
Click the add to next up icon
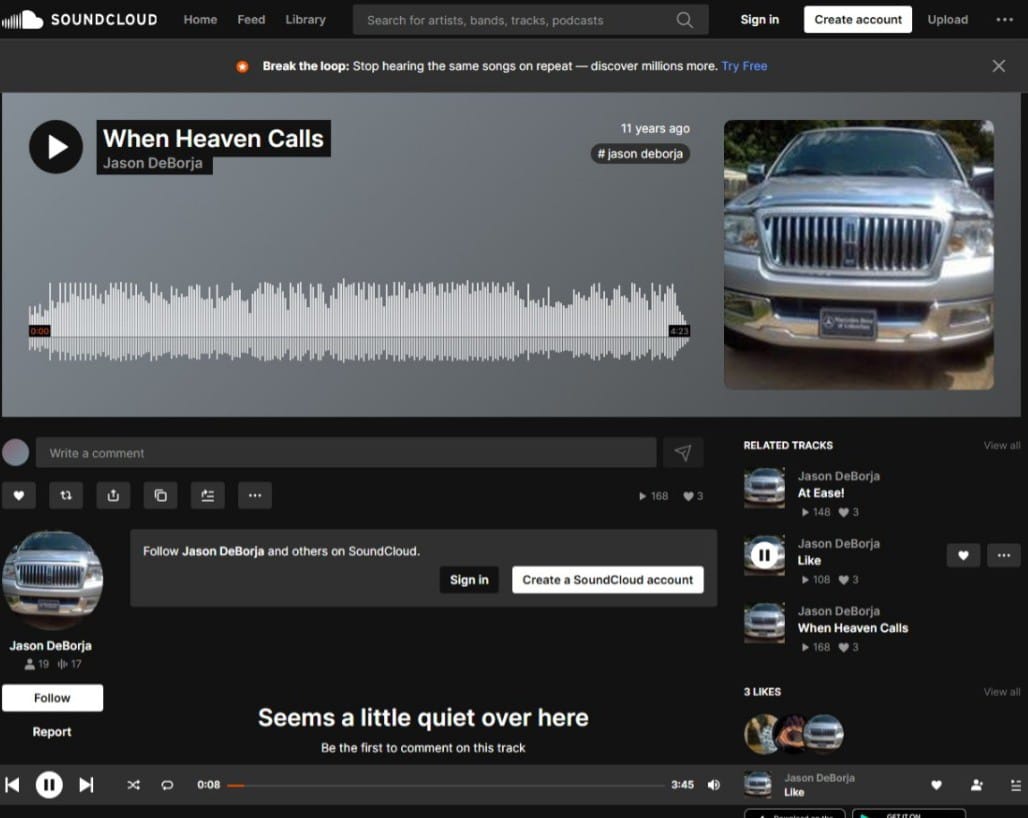[208, 495]
